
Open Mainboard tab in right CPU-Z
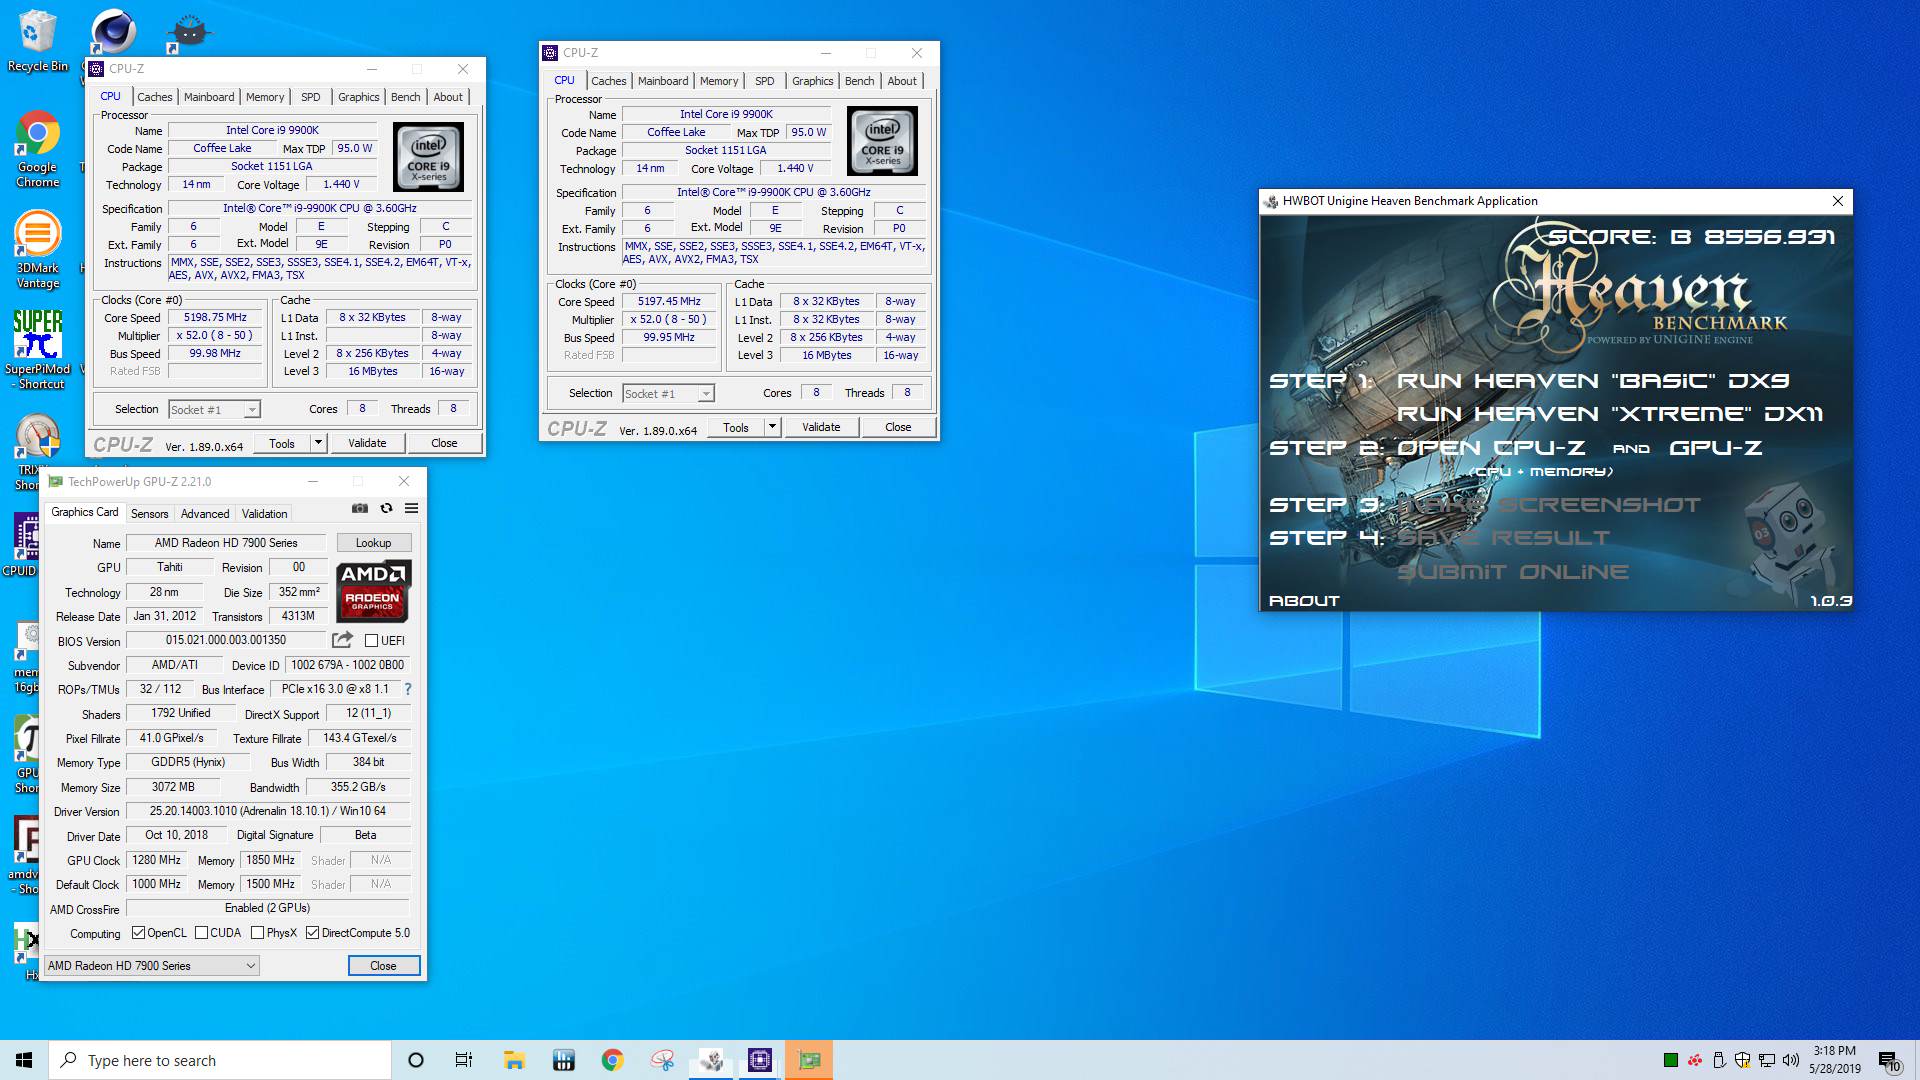coord(663,81)
